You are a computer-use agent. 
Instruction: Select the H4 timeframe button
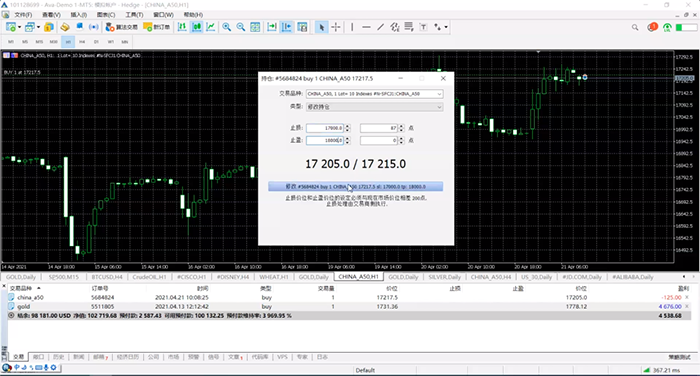[82, 42]
